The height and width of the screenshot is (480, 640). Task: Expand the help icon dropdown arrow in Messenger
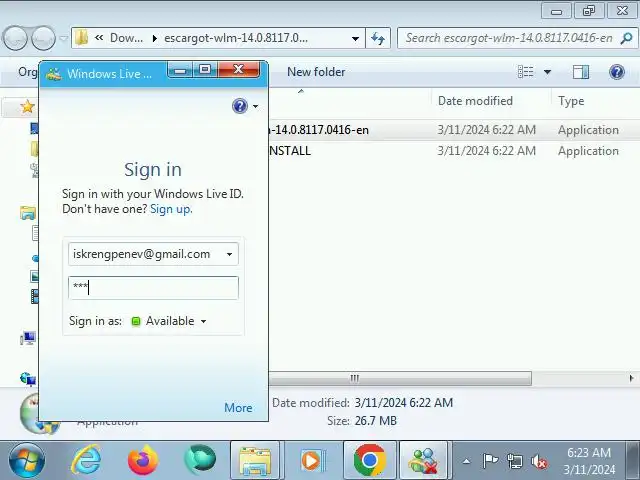pyautogui.click(x=256, y=107)
